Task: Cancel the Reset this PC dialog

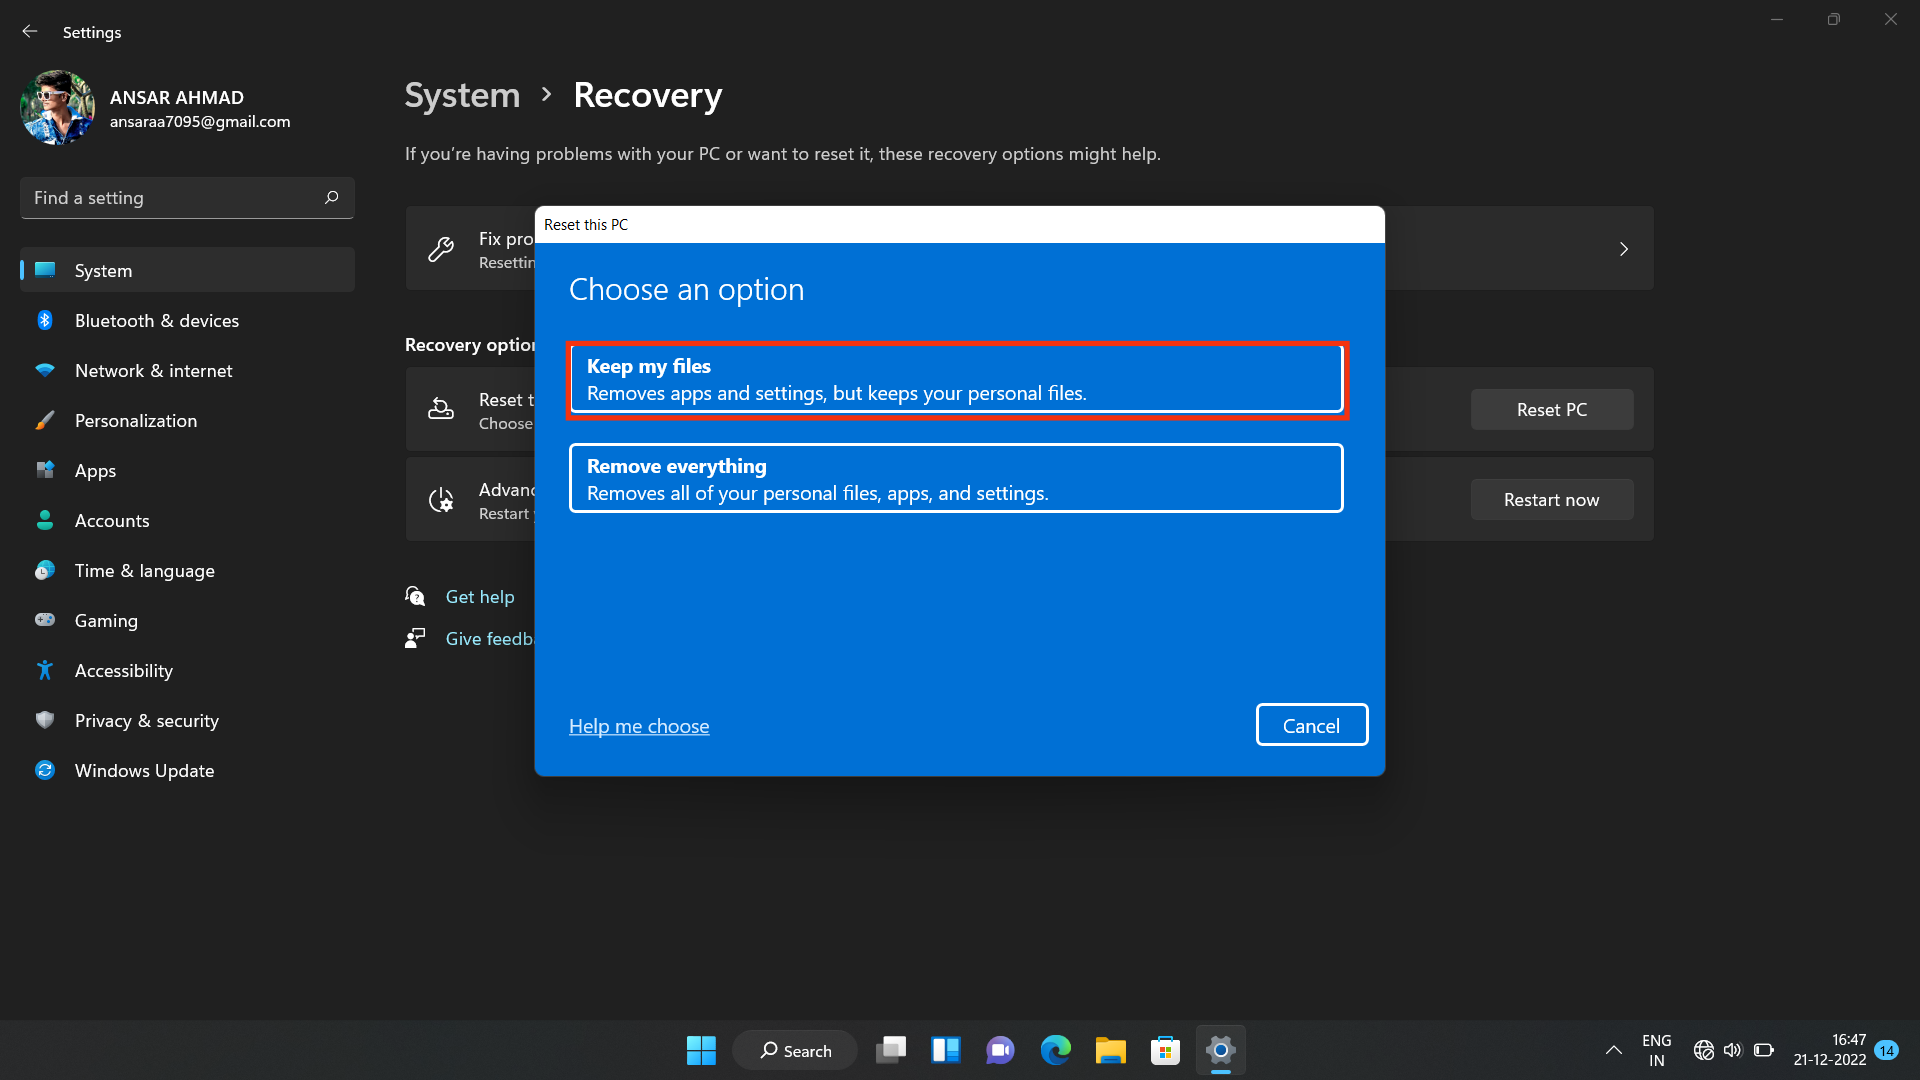Action: pyautogui.click(x=1311, y=724)
